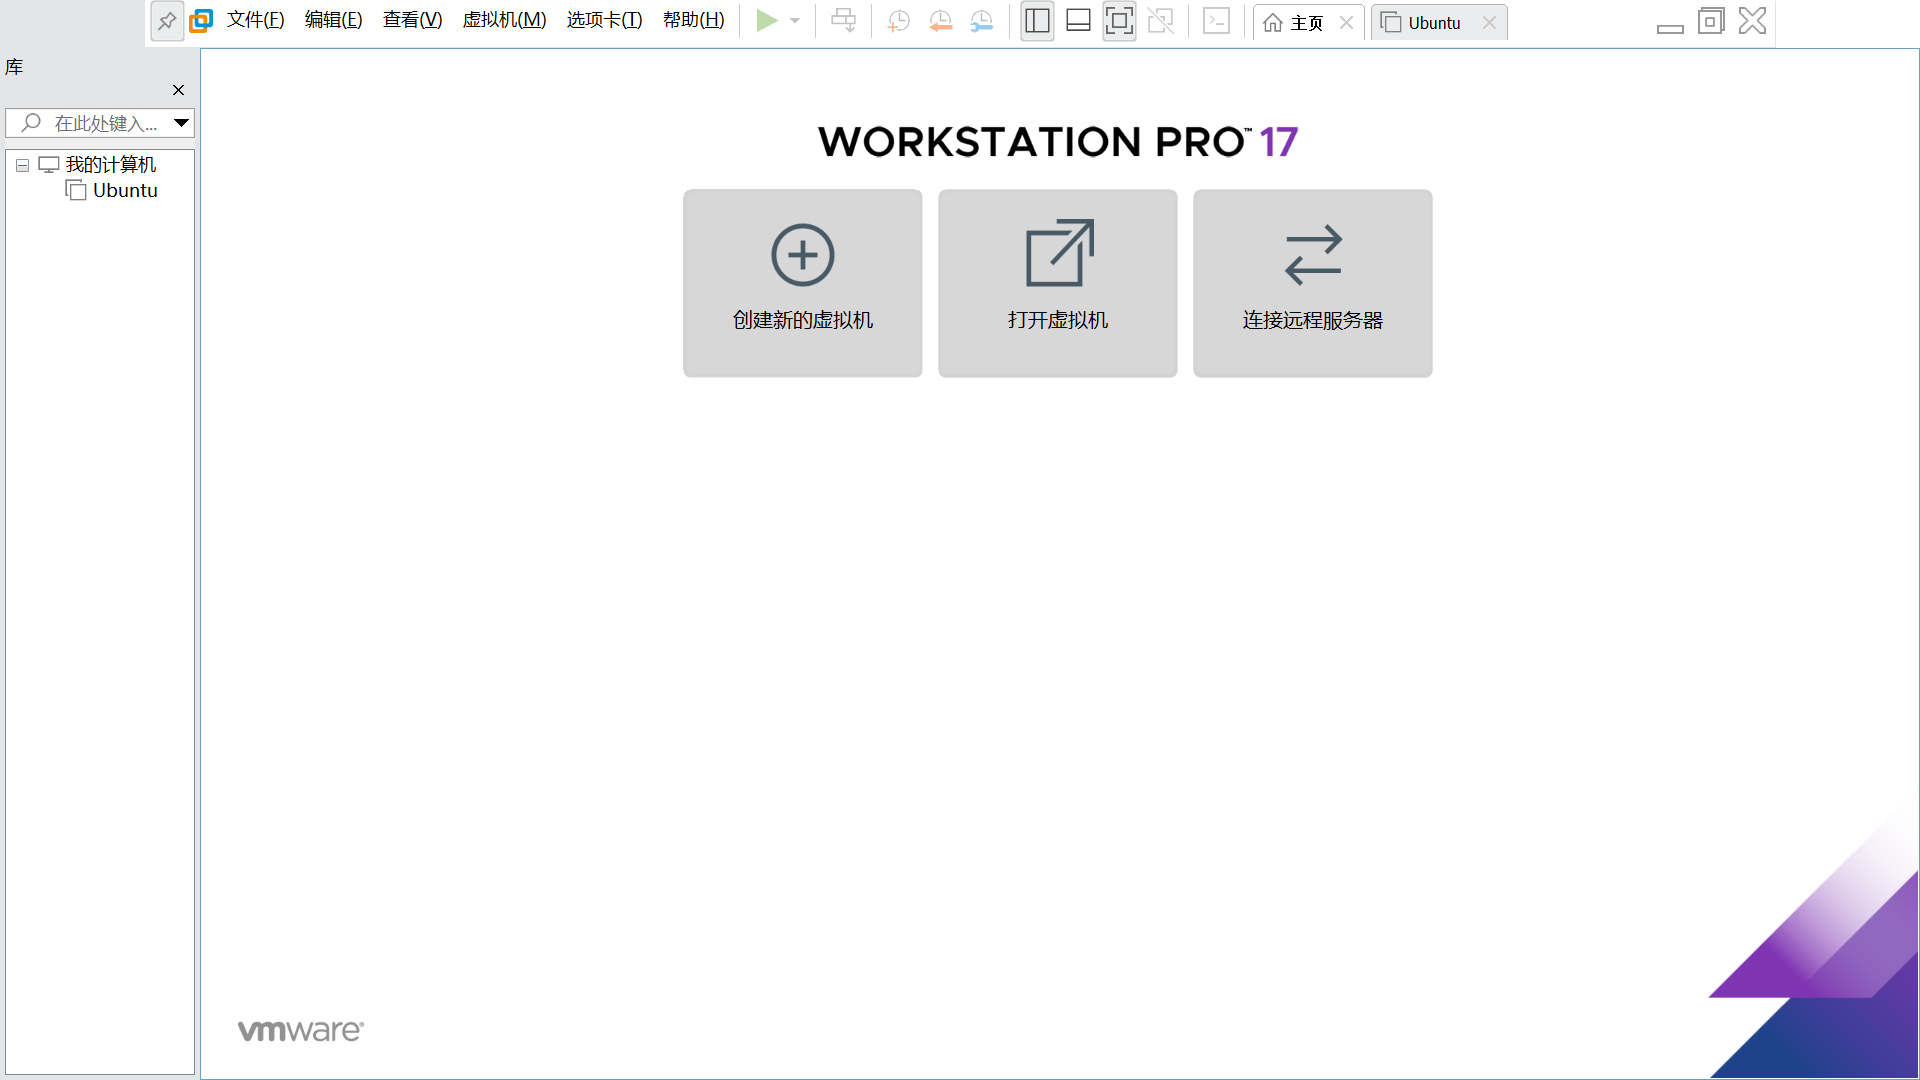The height and width of the screenshot is (1080, 1920).
Task: Select 我的计算机 in the library tree
Action: [110, 164]
